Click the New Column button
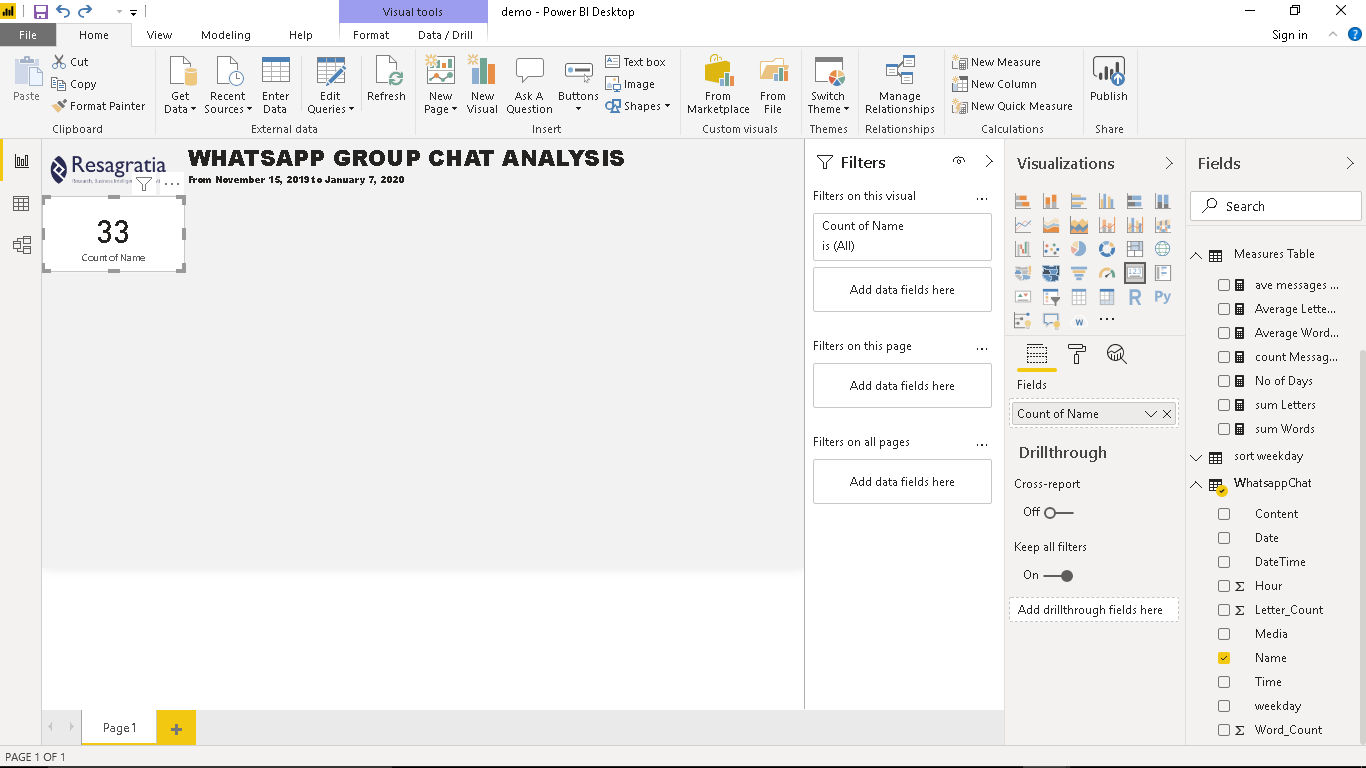 pyautogui.click(x=995, y=84)
